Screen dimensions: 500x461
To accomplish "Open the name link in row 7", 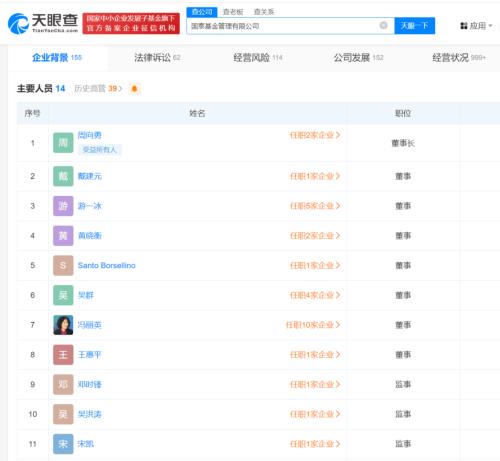I will (90, 325).
